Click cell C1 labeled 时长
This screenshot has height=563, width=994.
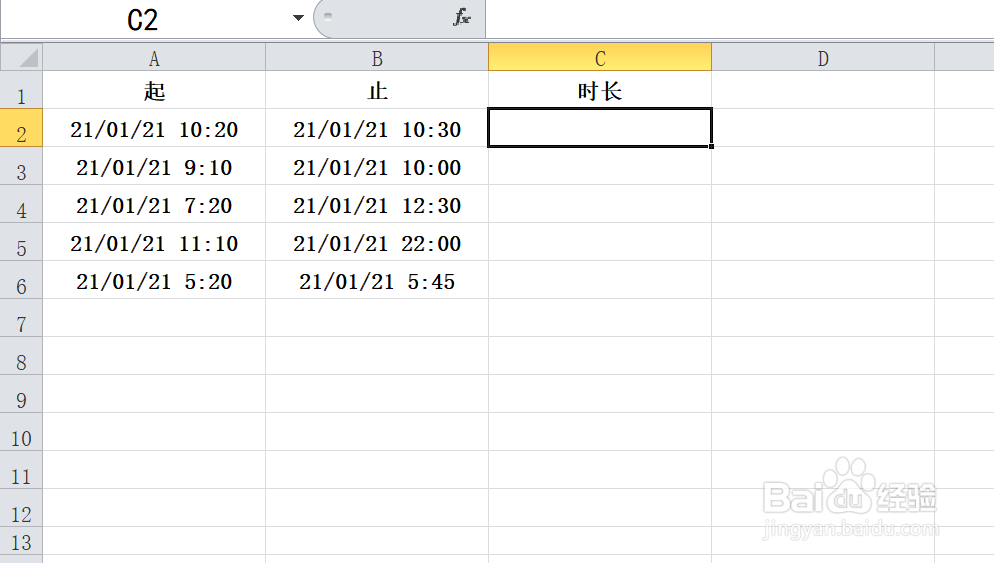coord(600,92)
